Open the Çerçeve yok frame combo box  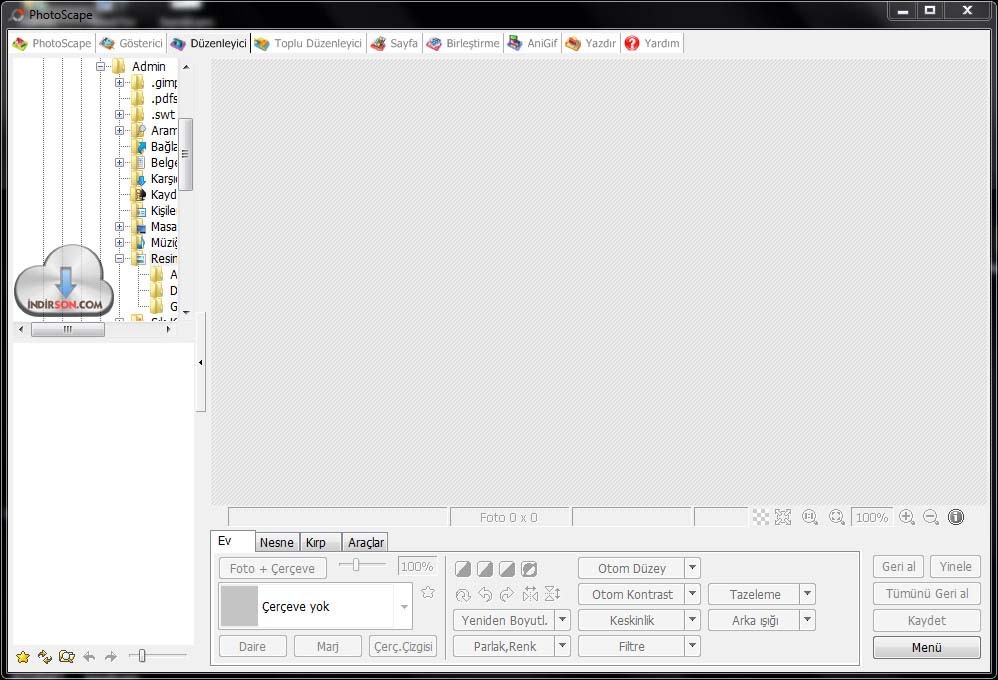point(316,606)
